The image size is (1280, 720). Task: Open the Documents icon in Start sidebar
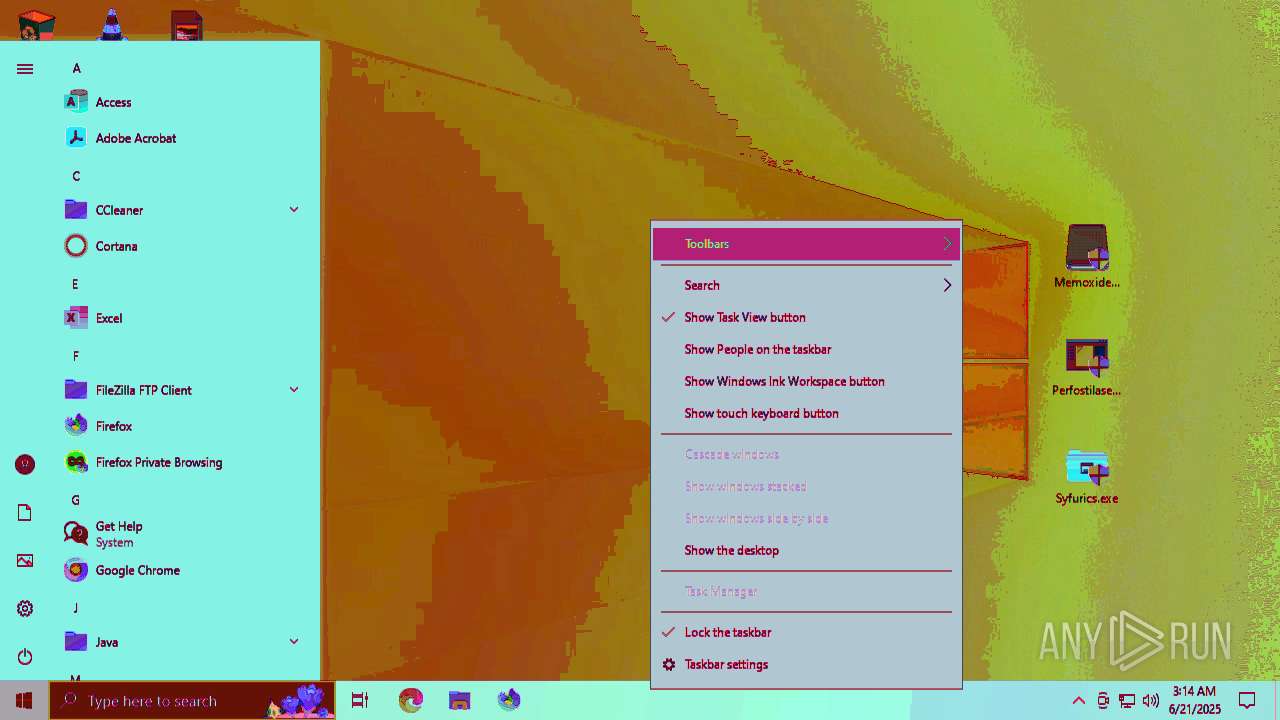[25, 513]
